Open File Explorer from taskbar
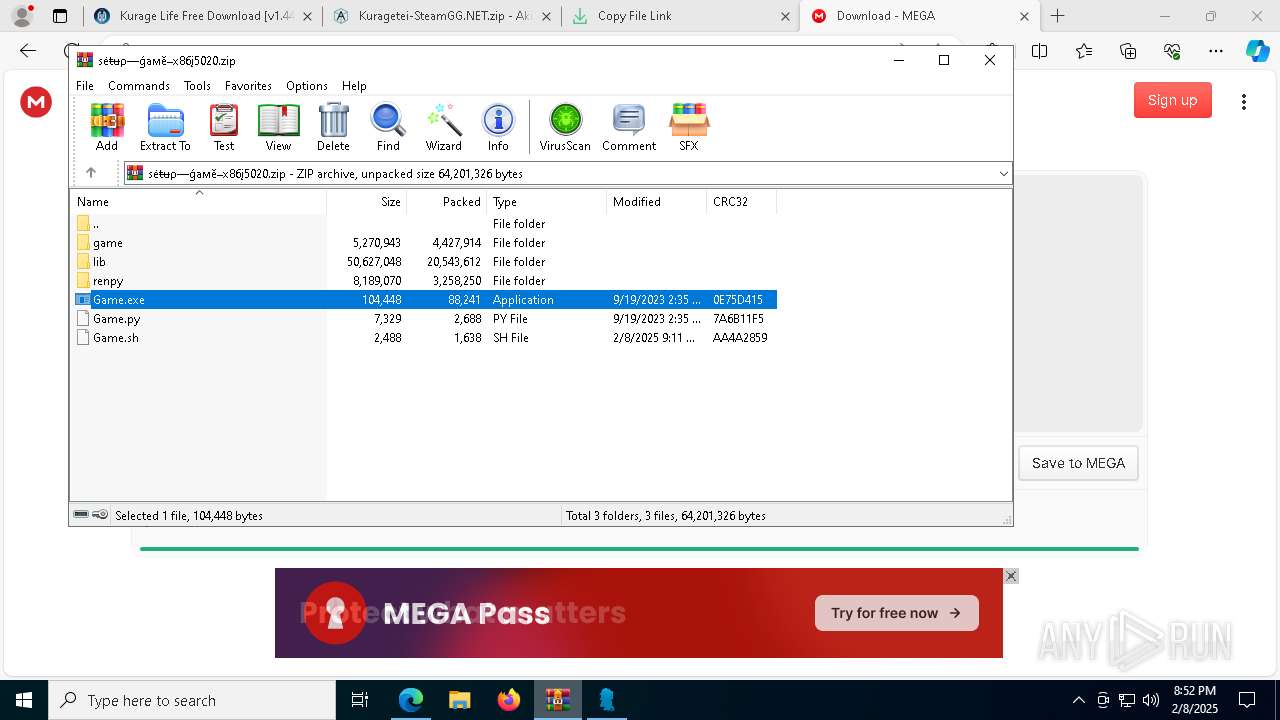Screen dimensions: 1280x720 click(459, 700)
